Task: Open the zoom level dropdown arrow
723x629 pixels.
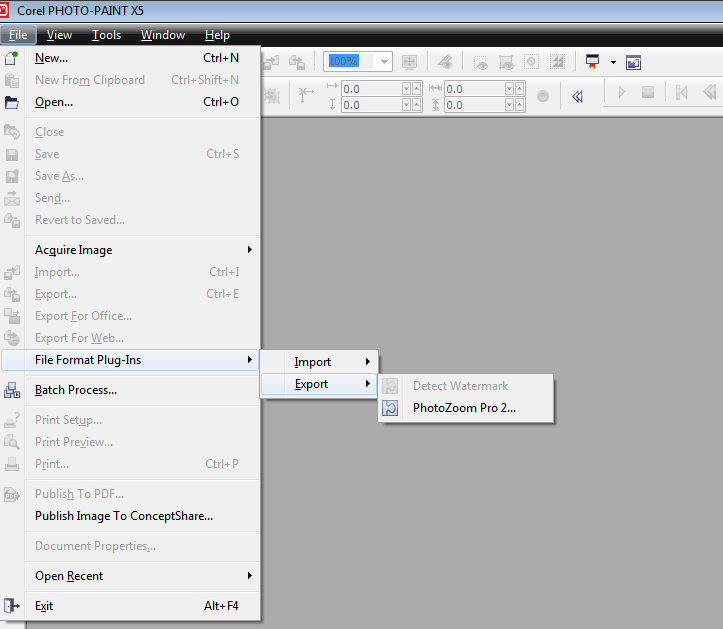Action: click(384, 61)
